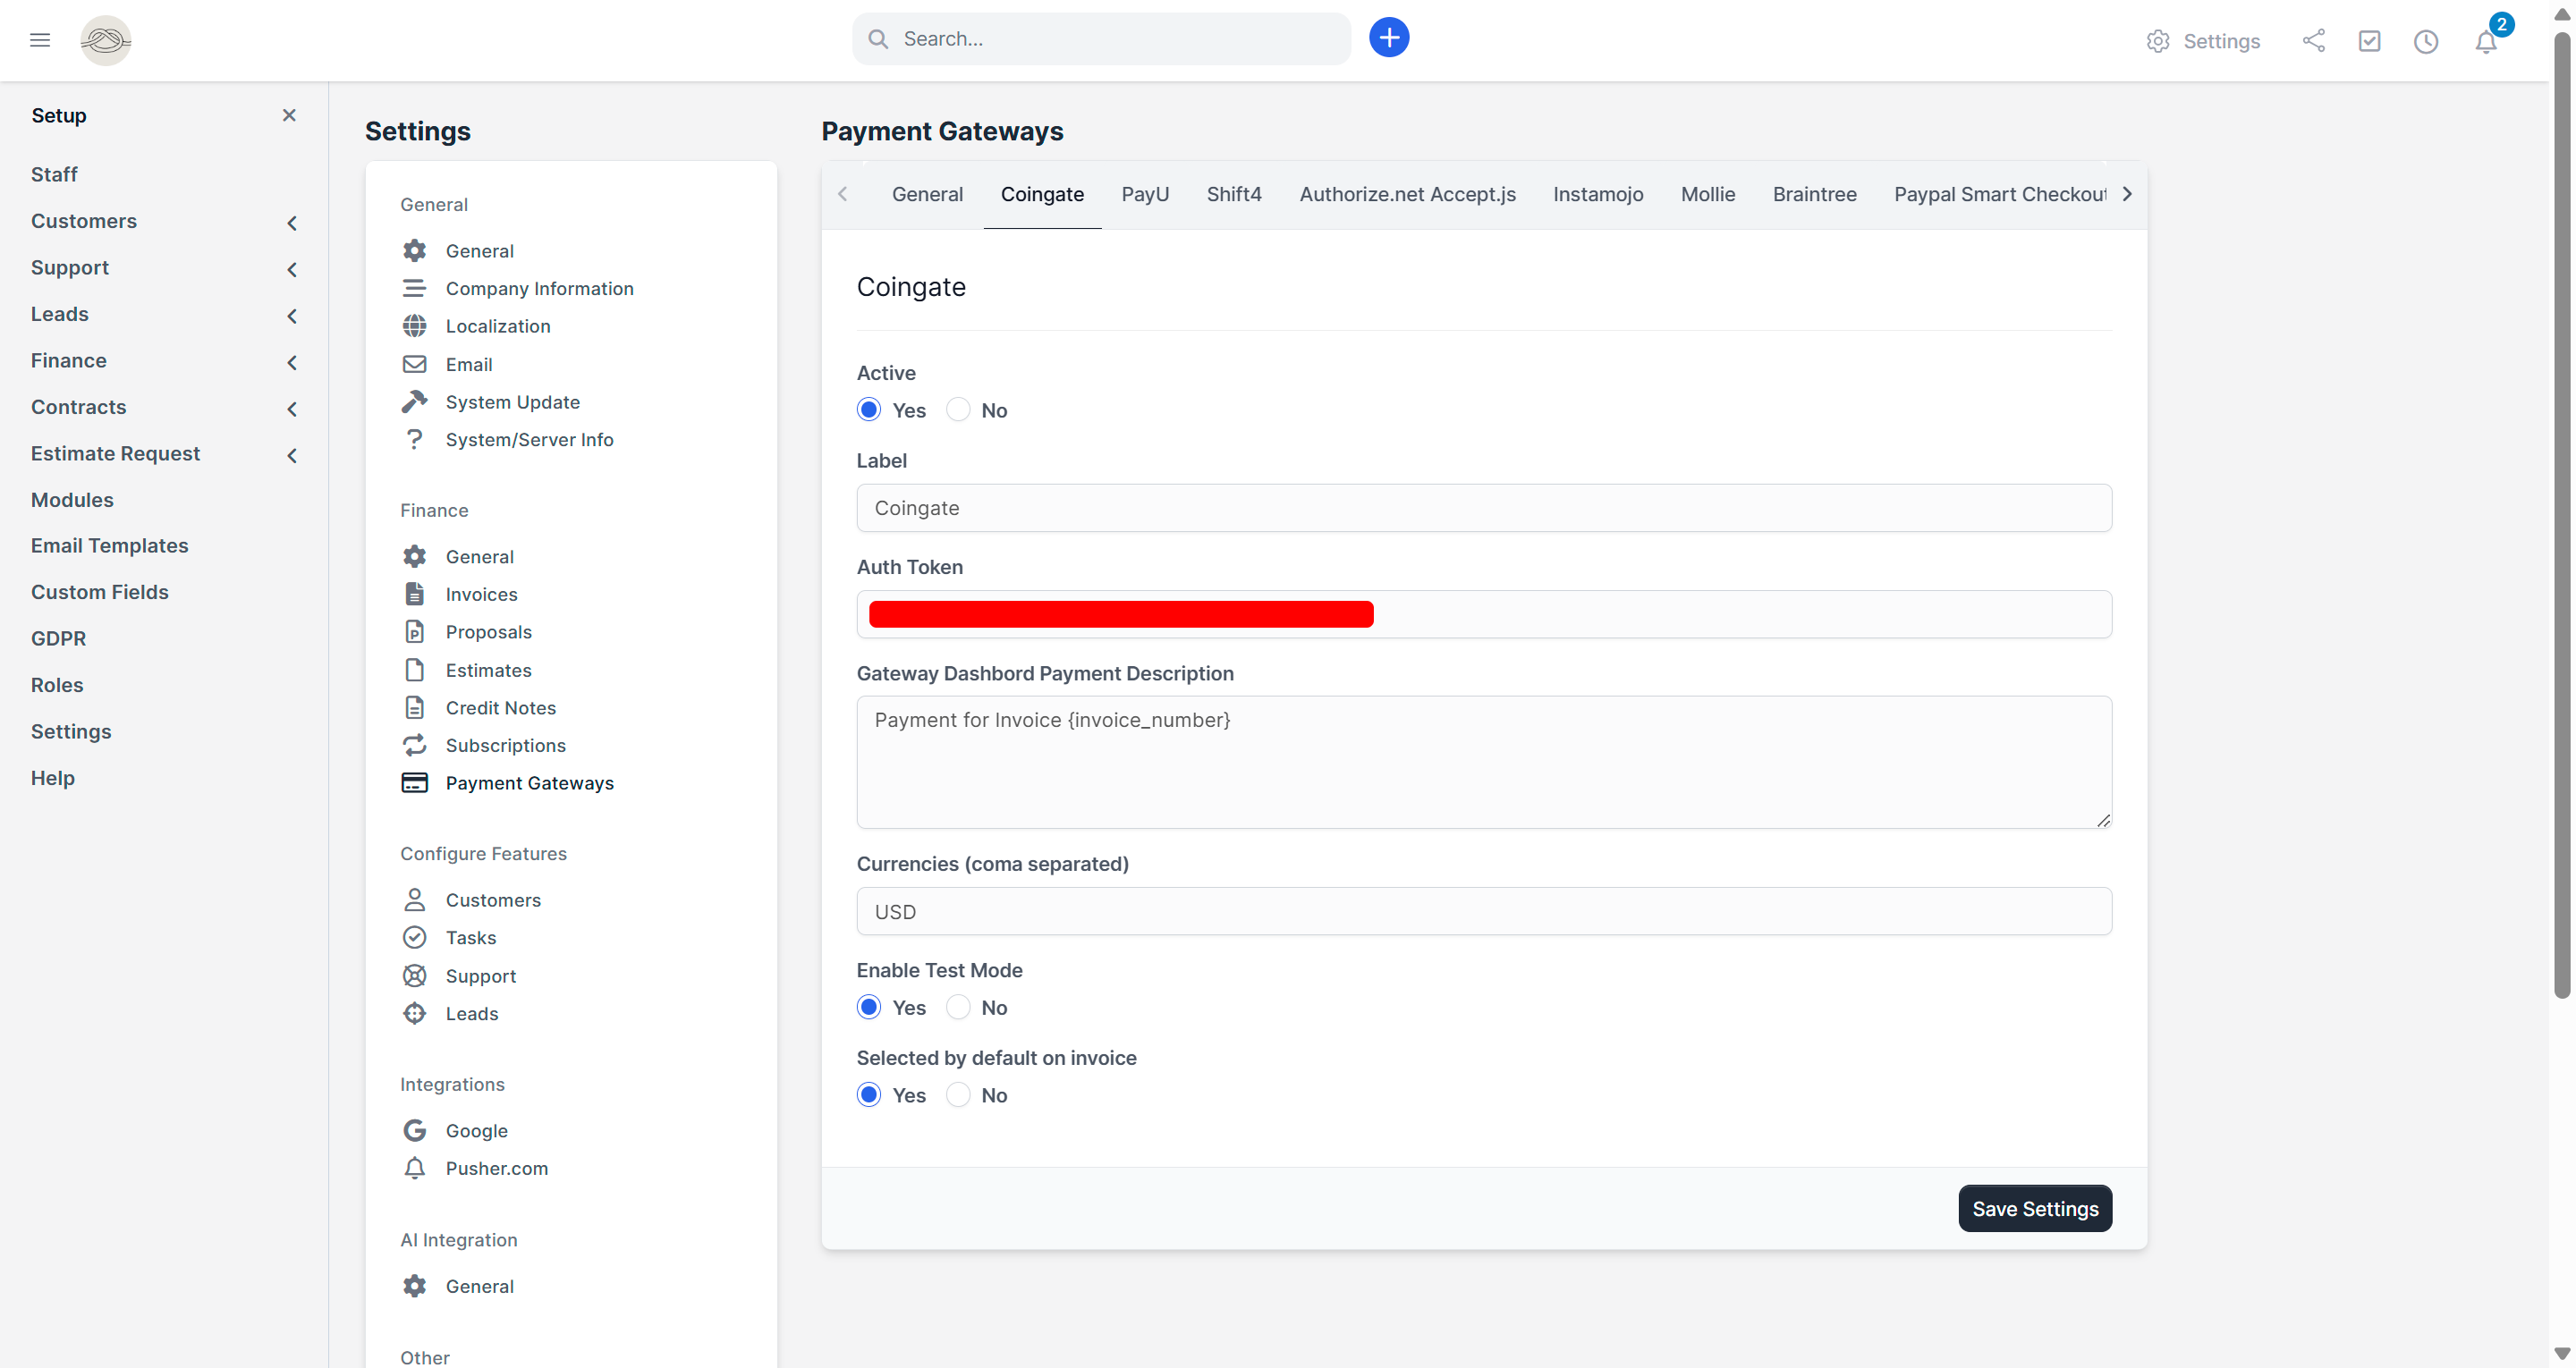Open Google integration via its icon
Screen dimensions: 2576x1368
[415, 1130]
